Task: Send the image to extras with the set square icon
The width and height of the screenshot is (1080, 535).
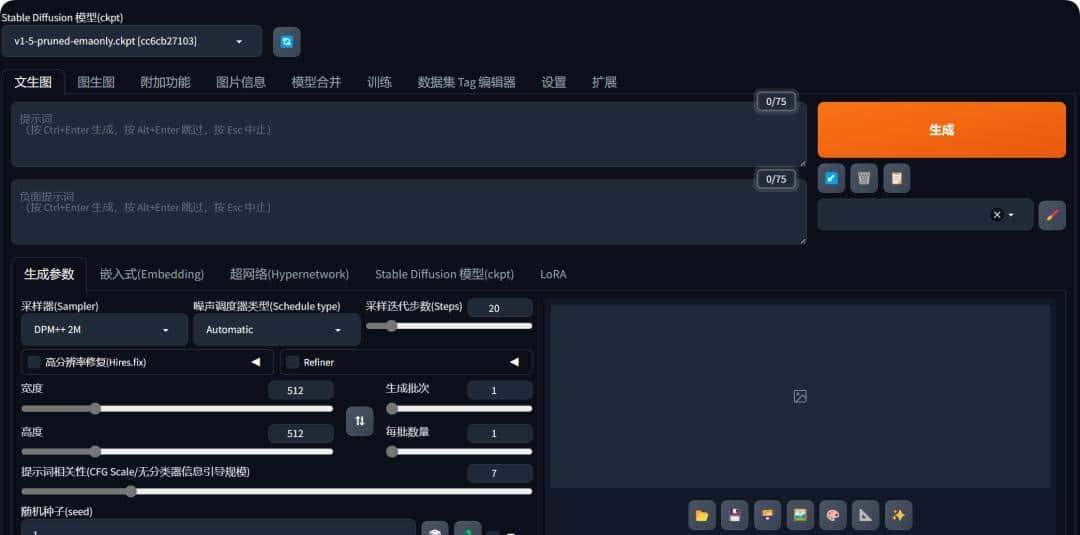Action: pos(866,515)
